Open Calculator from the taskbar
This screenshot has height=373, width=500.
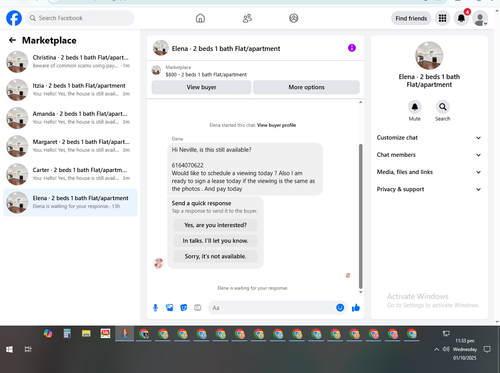click(67, 333)
